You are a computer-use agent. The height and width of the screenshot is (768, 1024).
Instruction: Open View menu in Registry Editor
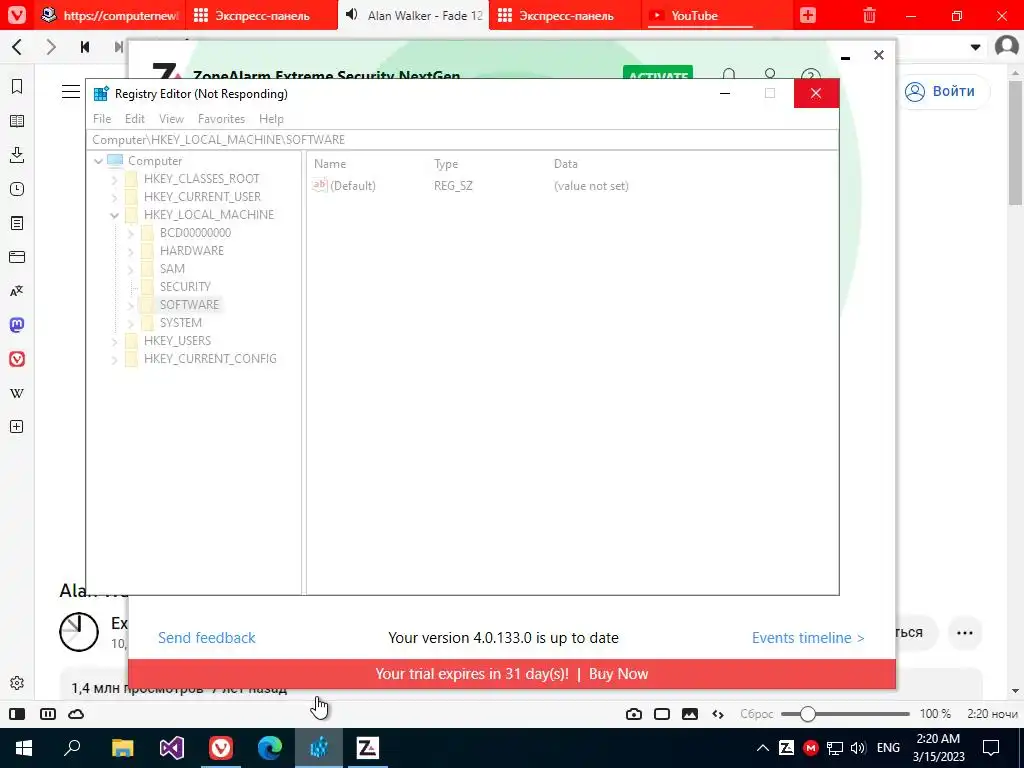click(171, 119)
